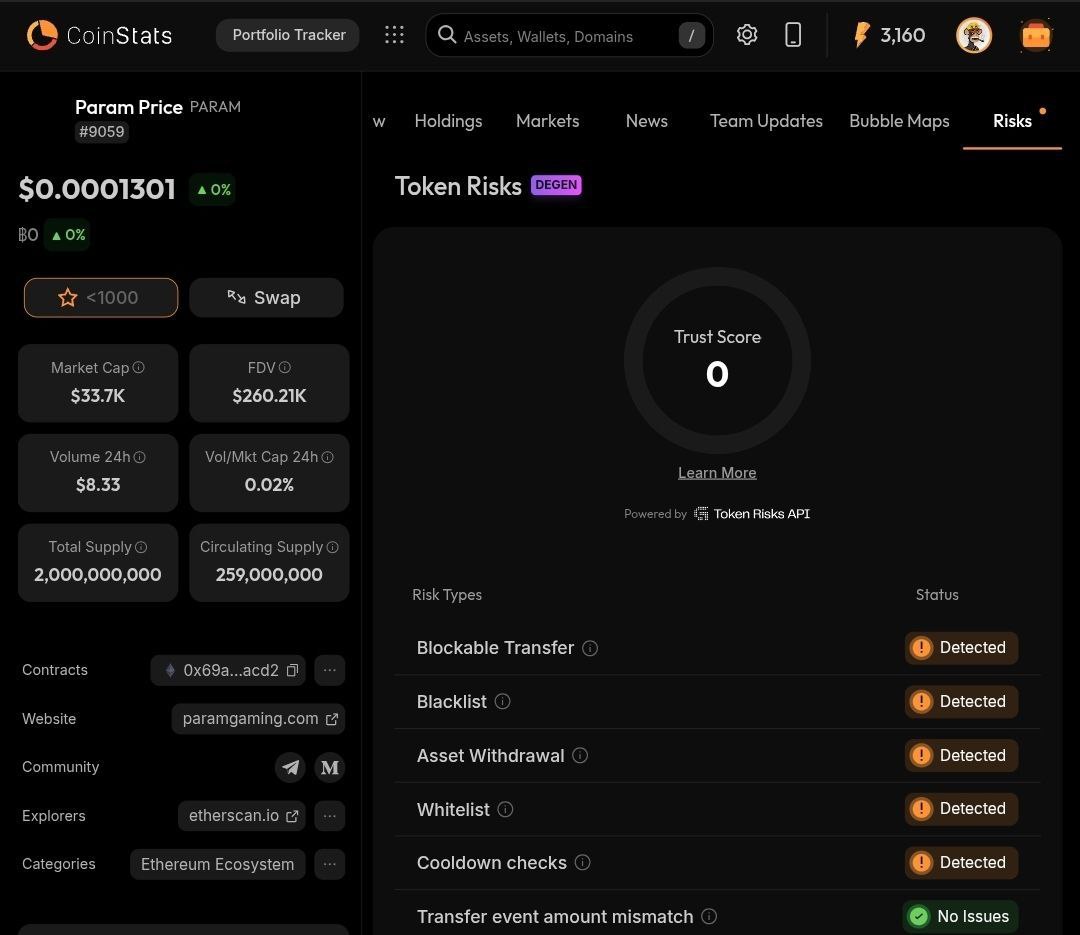This screenshot has height=935, width=1080.
Task: Show Asset Withdrawal info icon
Action: pos(581,756)
